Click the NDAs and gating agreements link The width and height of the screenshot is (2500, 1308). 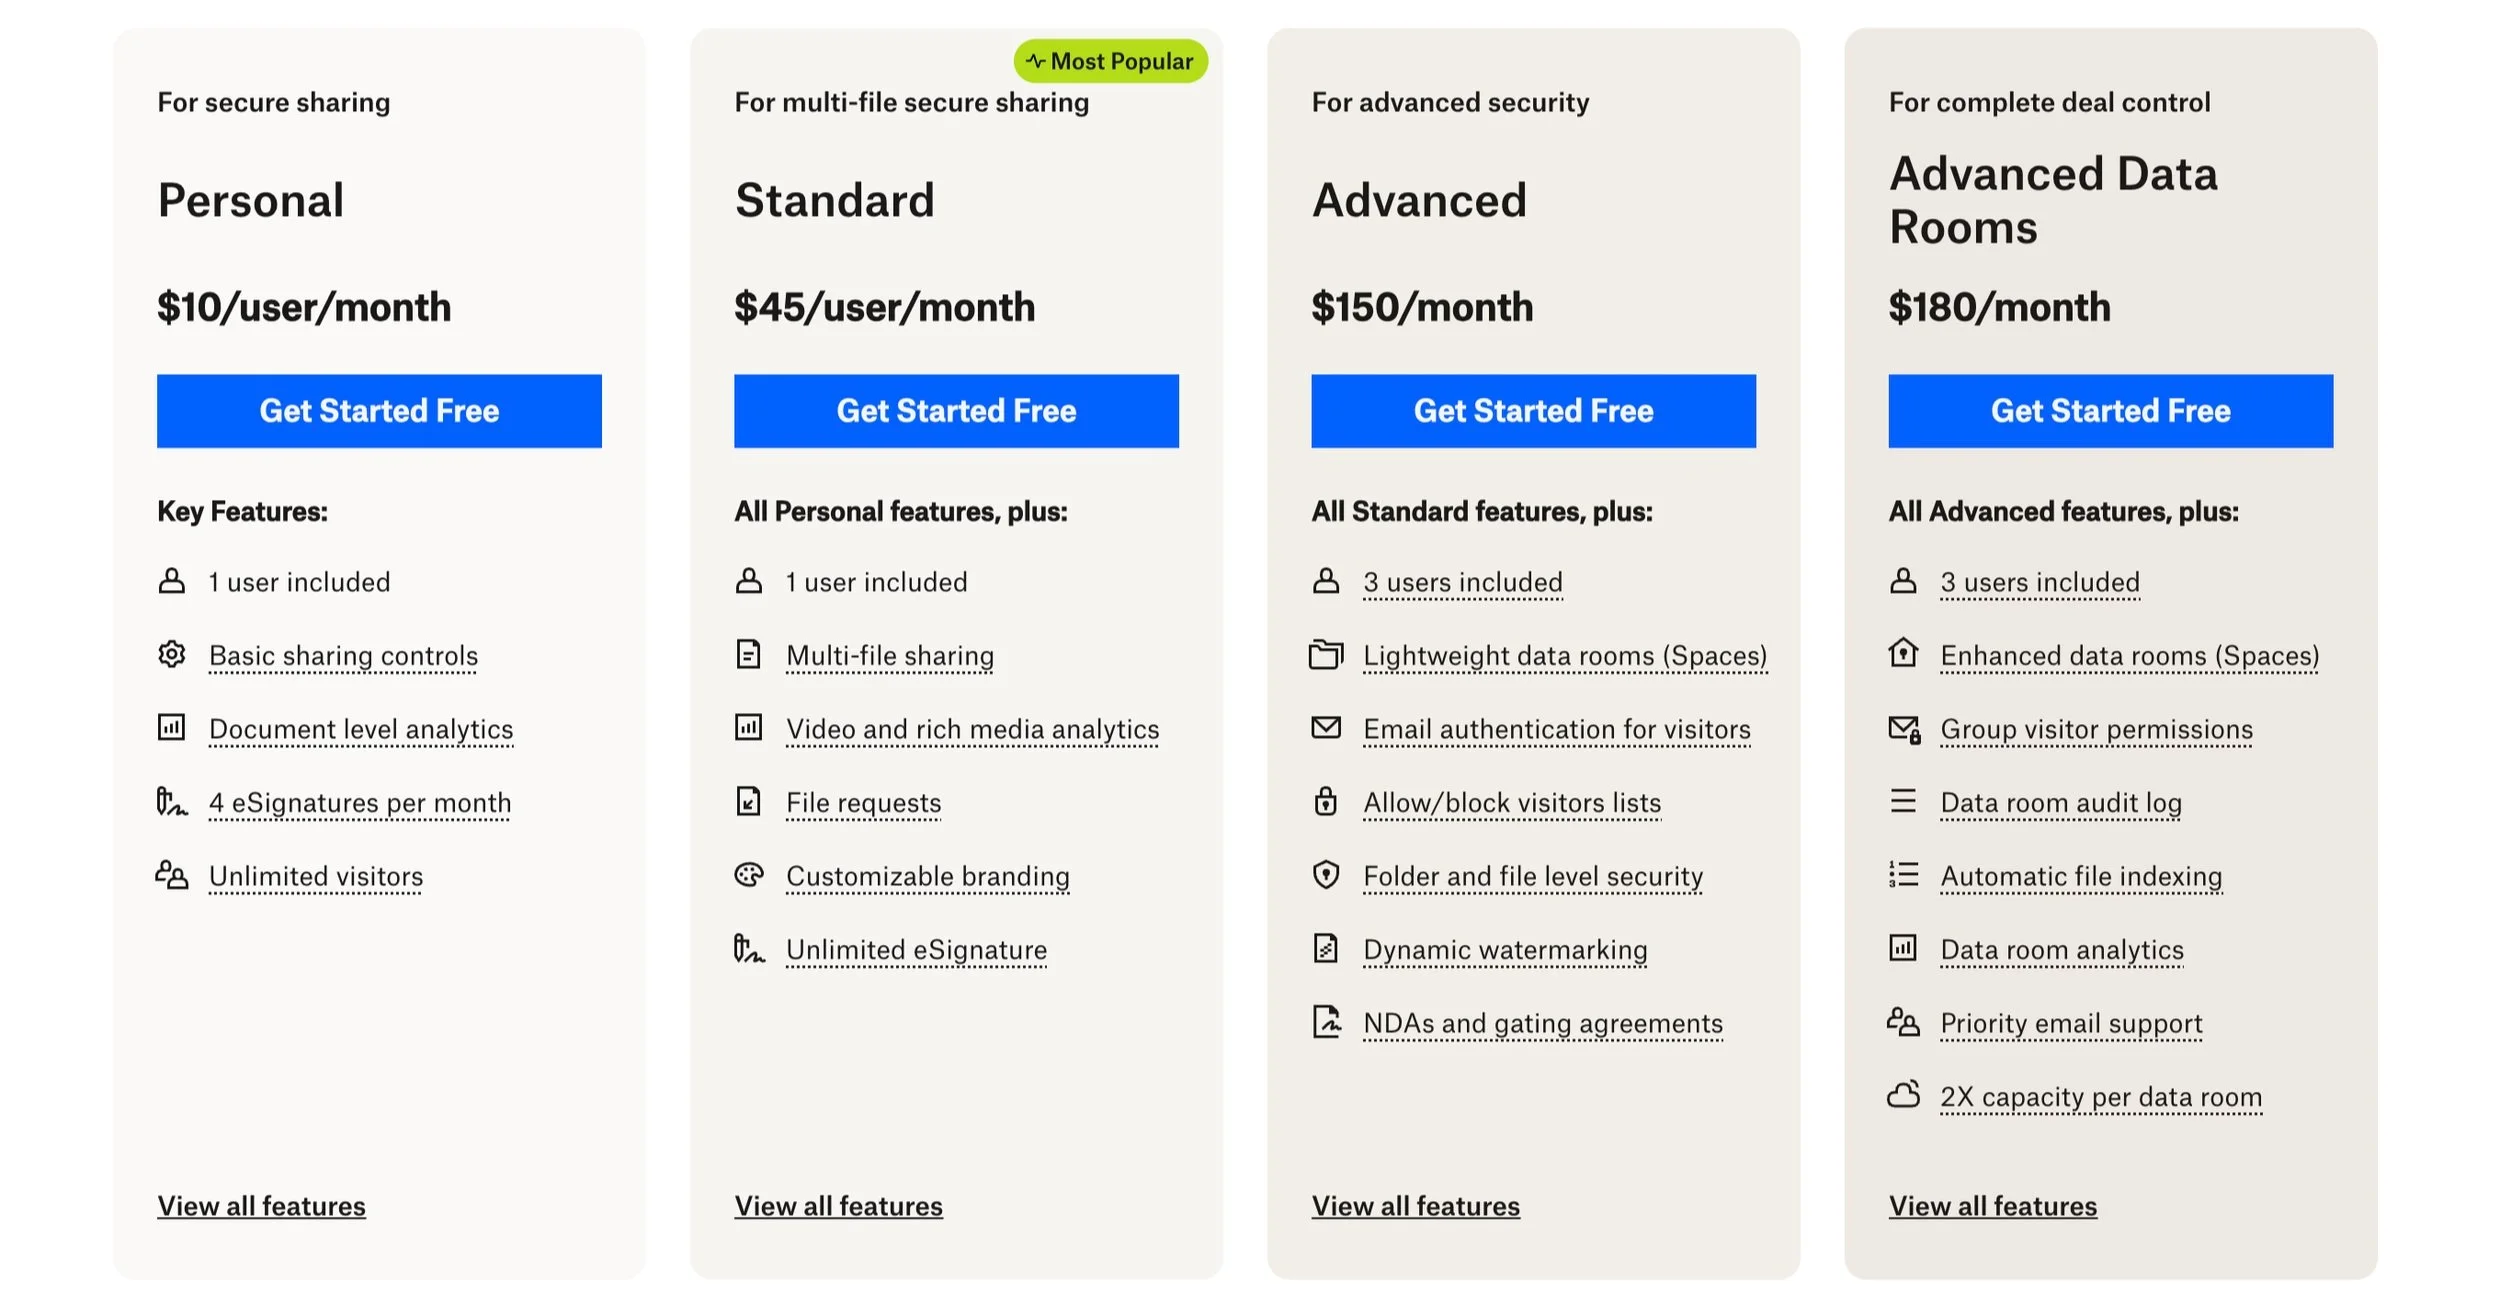coord(1543,1024)
